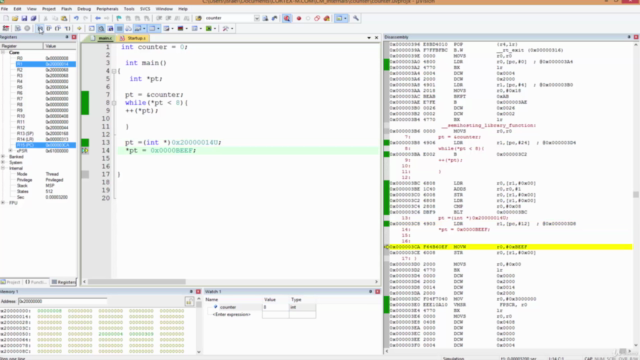The height and width of the screenshot is (360, 640).
Task: Switch to the Functions bottom tab
Action: pos(36,282)
